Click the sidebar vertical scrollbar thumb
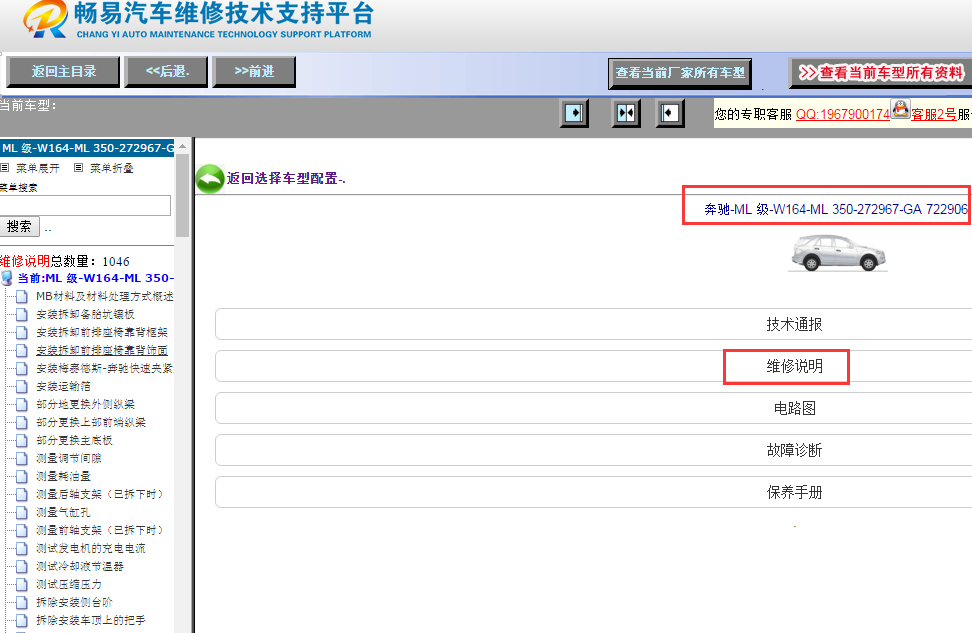Viewport: 972px width, 633px height. click(182, 195)
